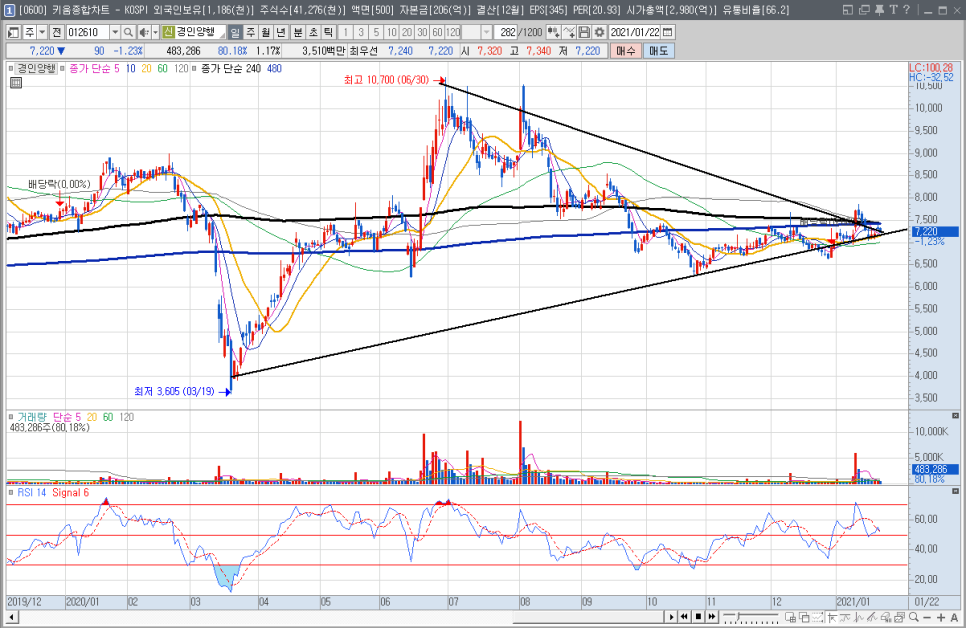The image size is (966, 628).
Task: Click interval button 120
Action: [453, 32]
